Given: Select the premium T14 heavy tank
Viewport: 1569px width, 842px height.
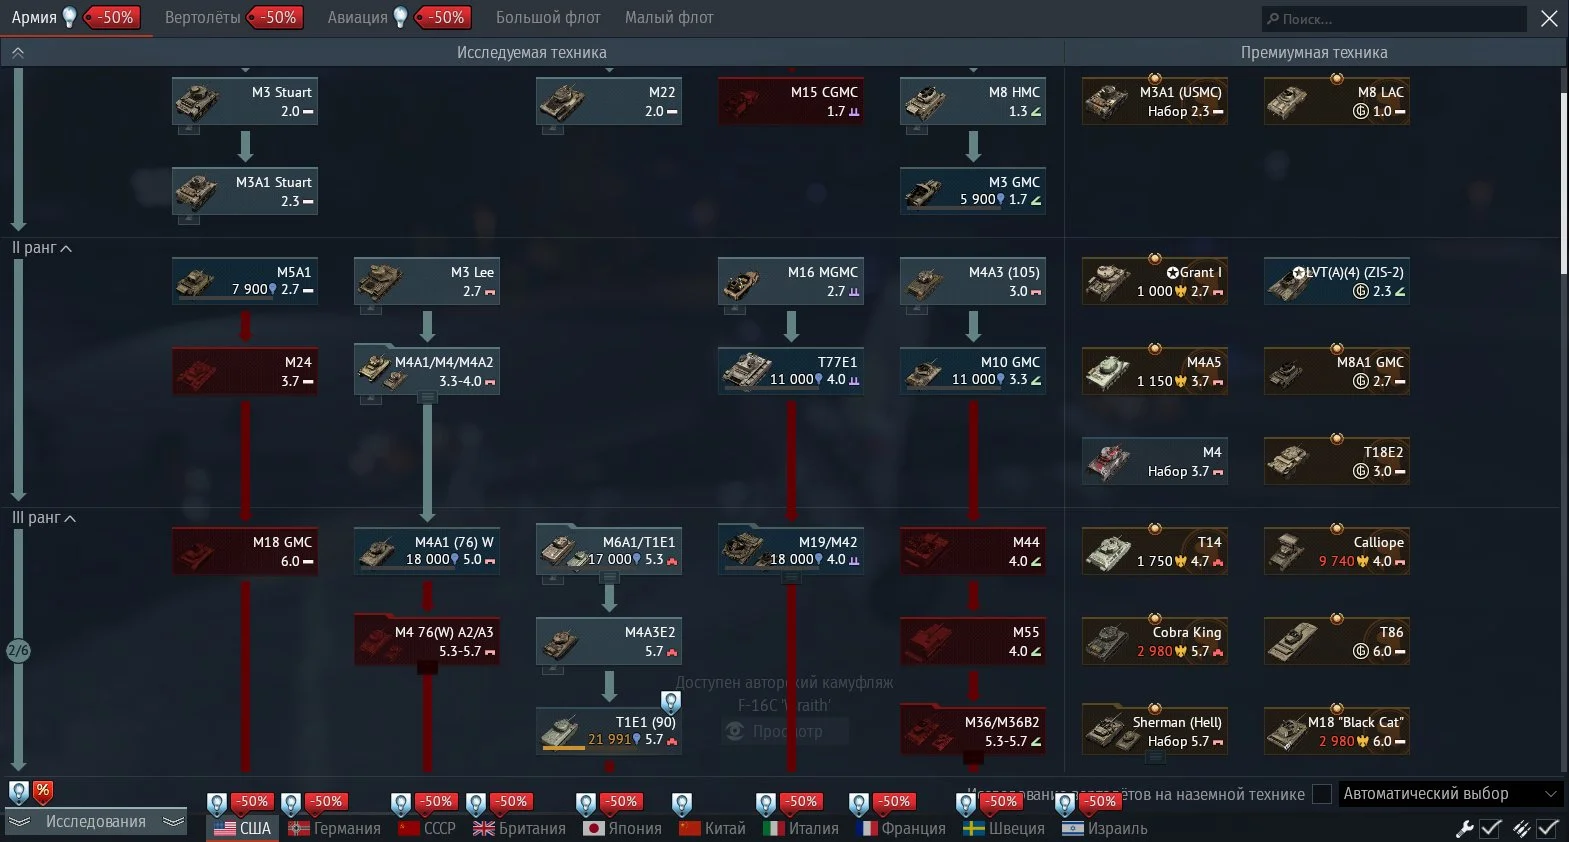Looking at the screenshot, I should point(1155,552).
